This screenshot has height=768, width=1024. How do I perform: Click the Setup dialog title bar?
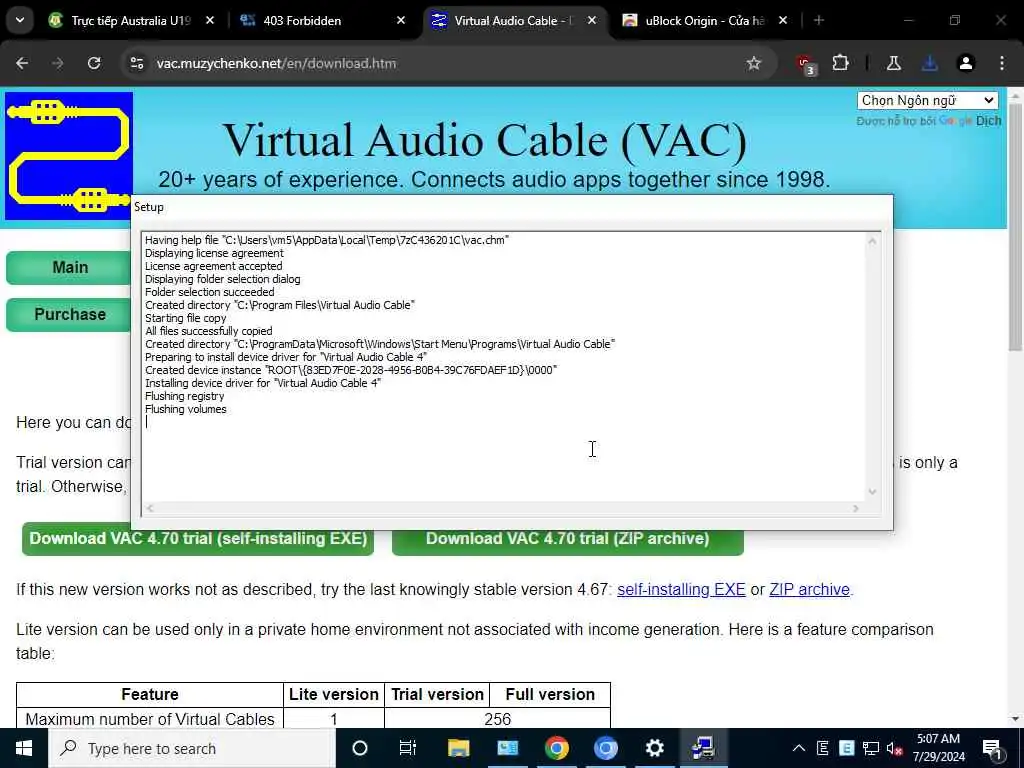(x=512, y=207)
